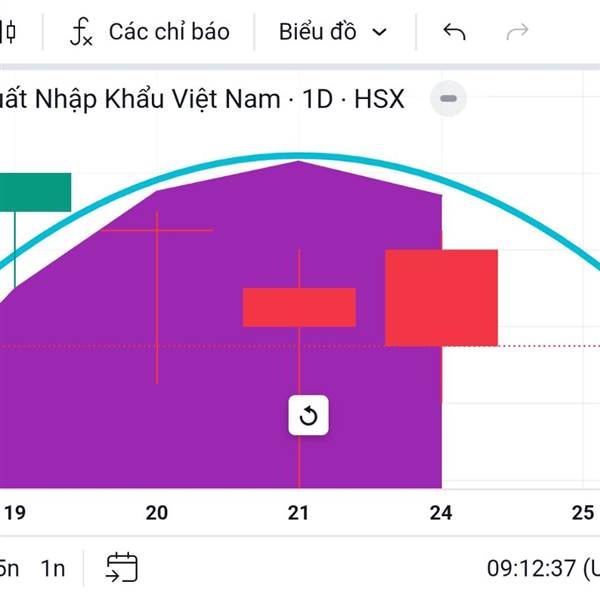600x600 pixels.
Task: Select the 5n time range
Action: (x=8, y=568)
